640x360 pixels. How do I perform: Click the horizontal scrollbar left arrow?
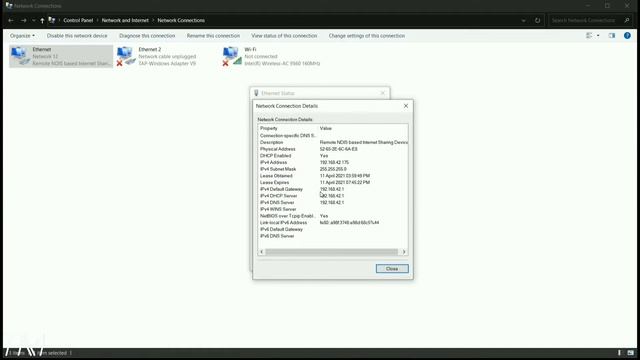point(262,252)
